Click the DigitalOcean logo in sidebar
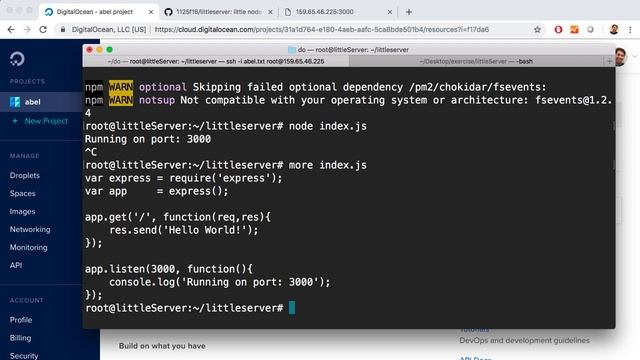The height and width of the screenshot is (360, 640). pos(17,59)
